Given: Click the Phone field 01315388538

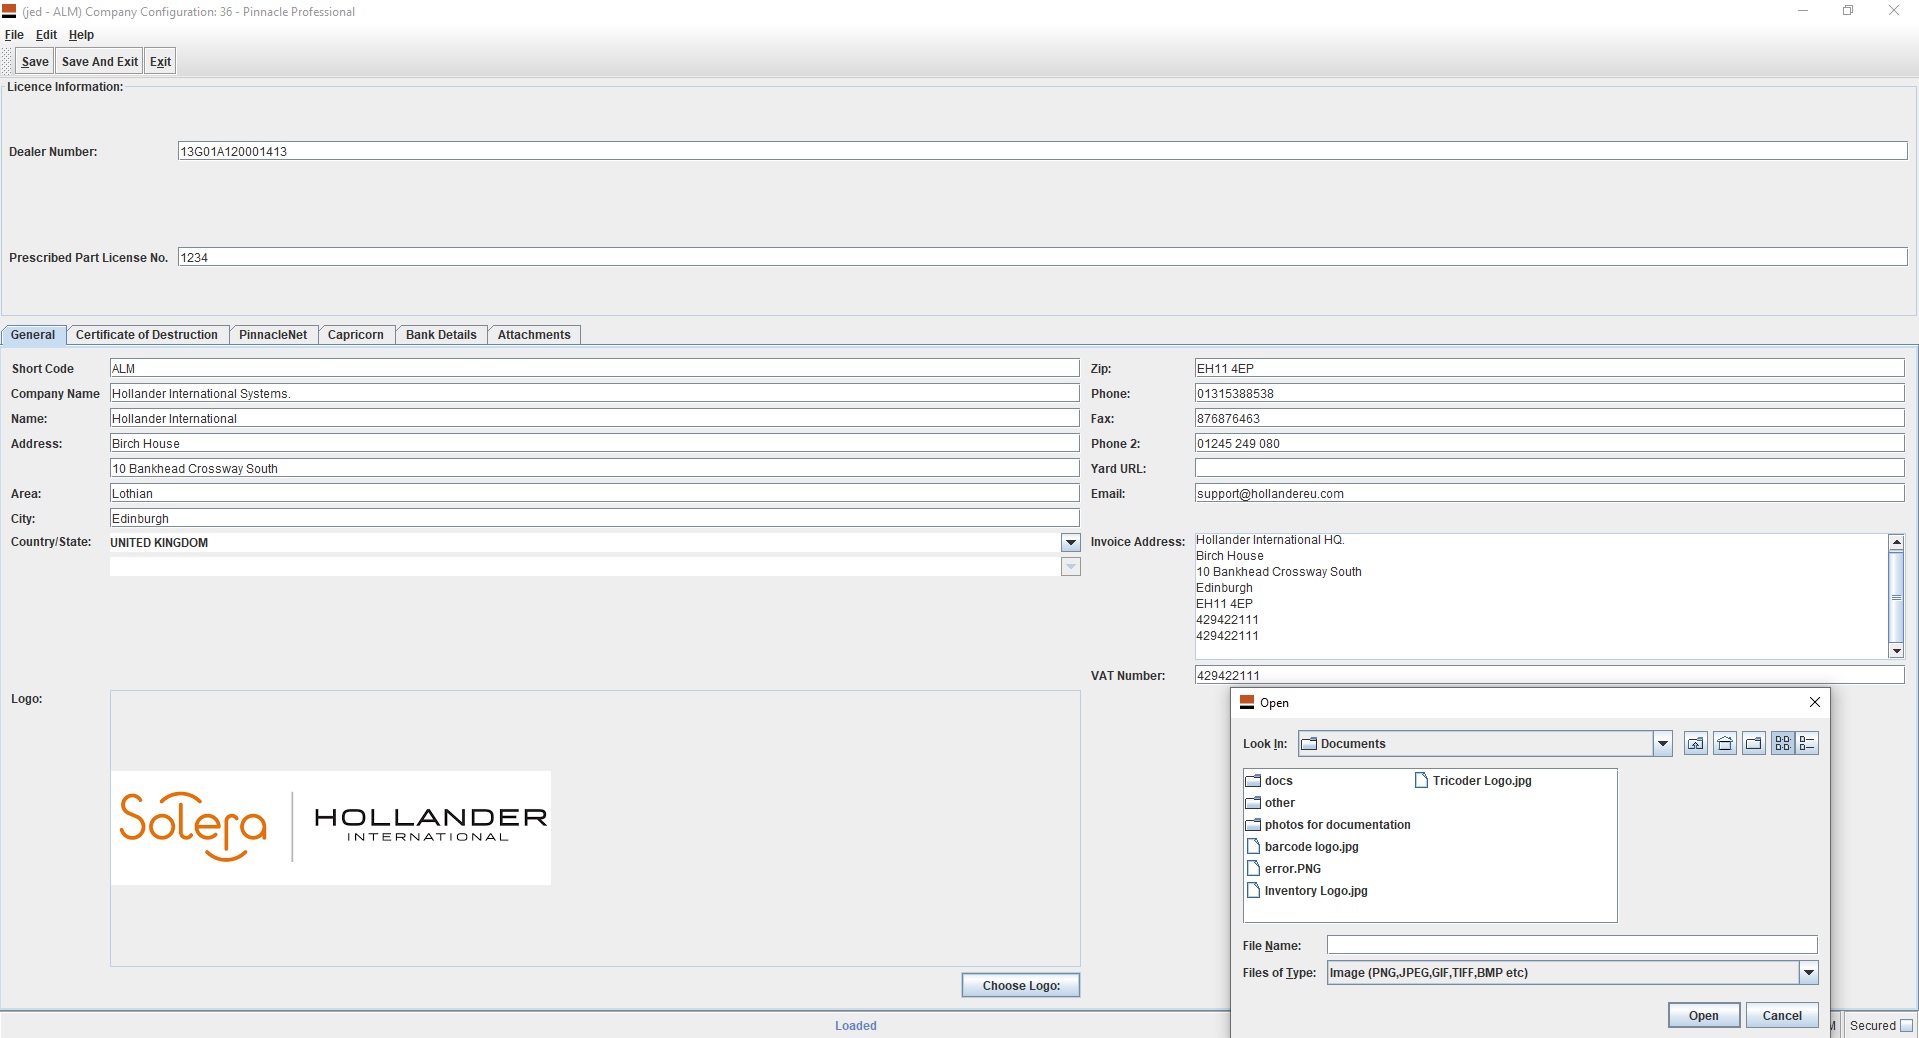Looking at the screenshot, I should point(1549,393).
